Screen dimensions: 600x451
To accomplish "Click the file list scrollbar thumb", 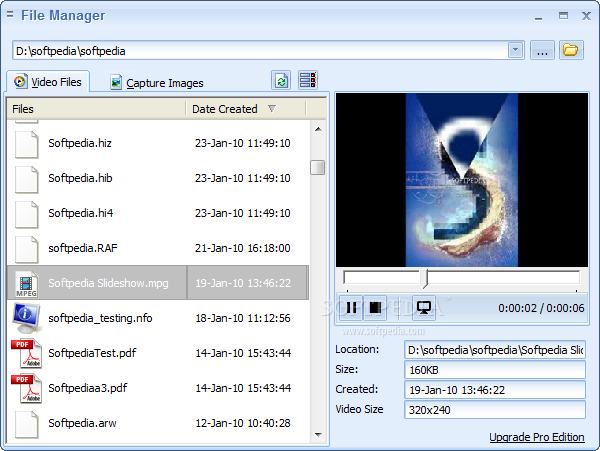I will click(x=318, y=167).
